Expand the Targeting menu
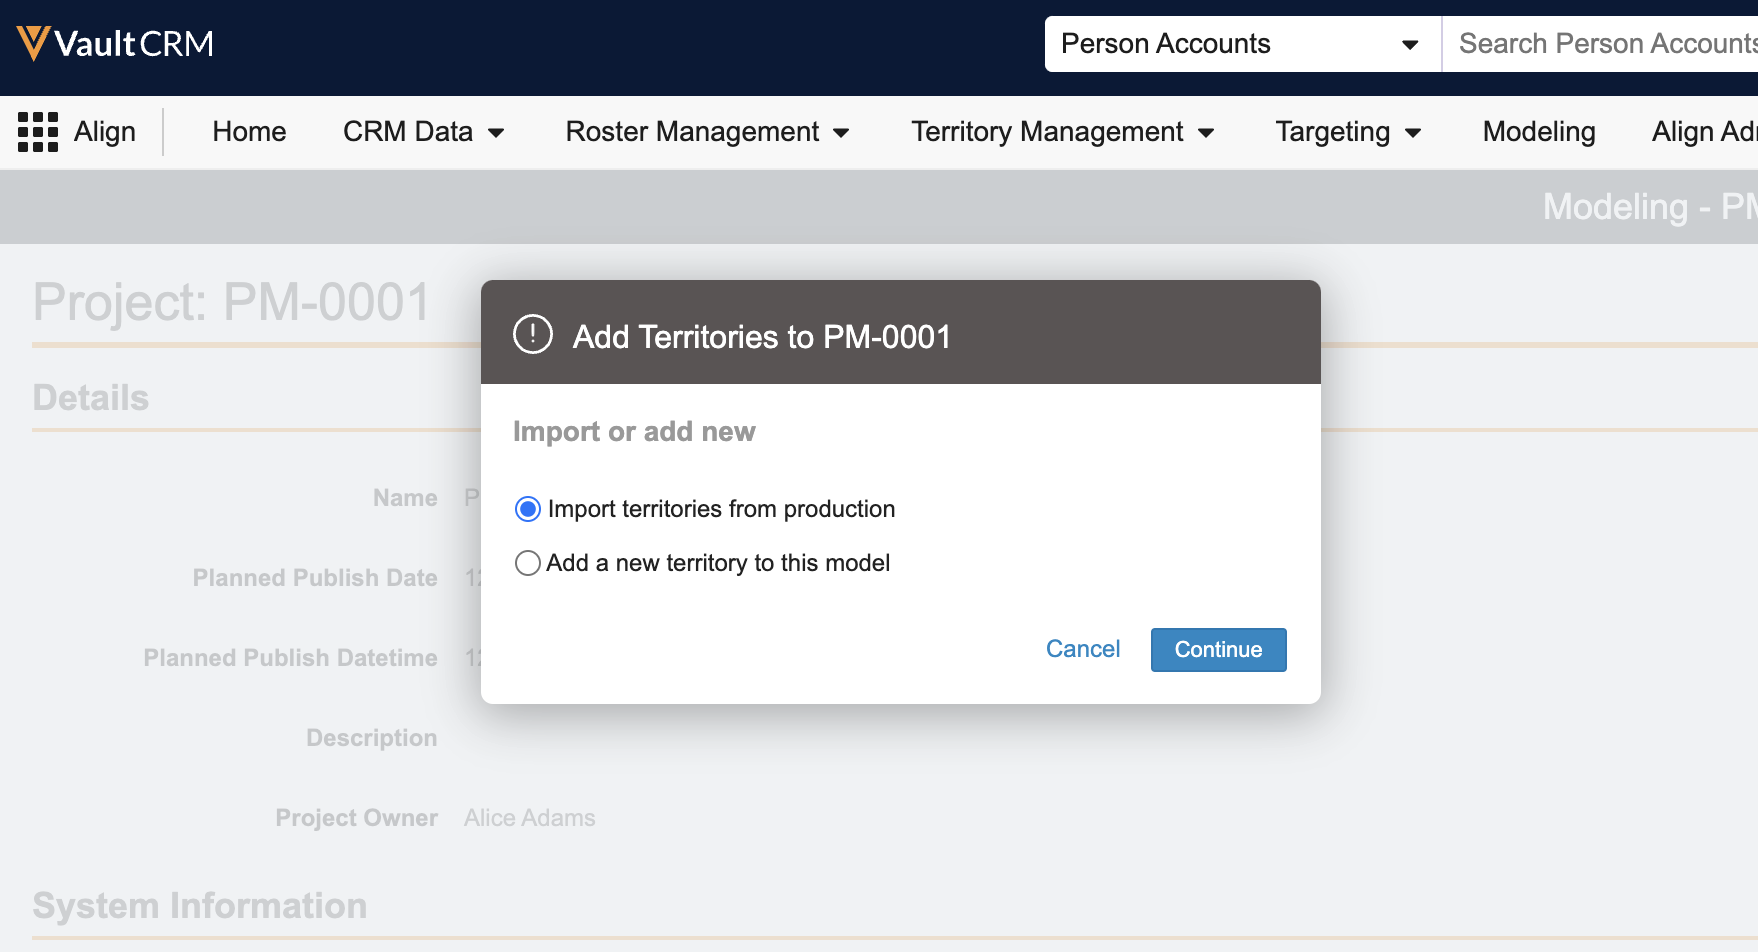This screenshot has width=1758, height=952. pyautogui.click(x=1347, y=132)
